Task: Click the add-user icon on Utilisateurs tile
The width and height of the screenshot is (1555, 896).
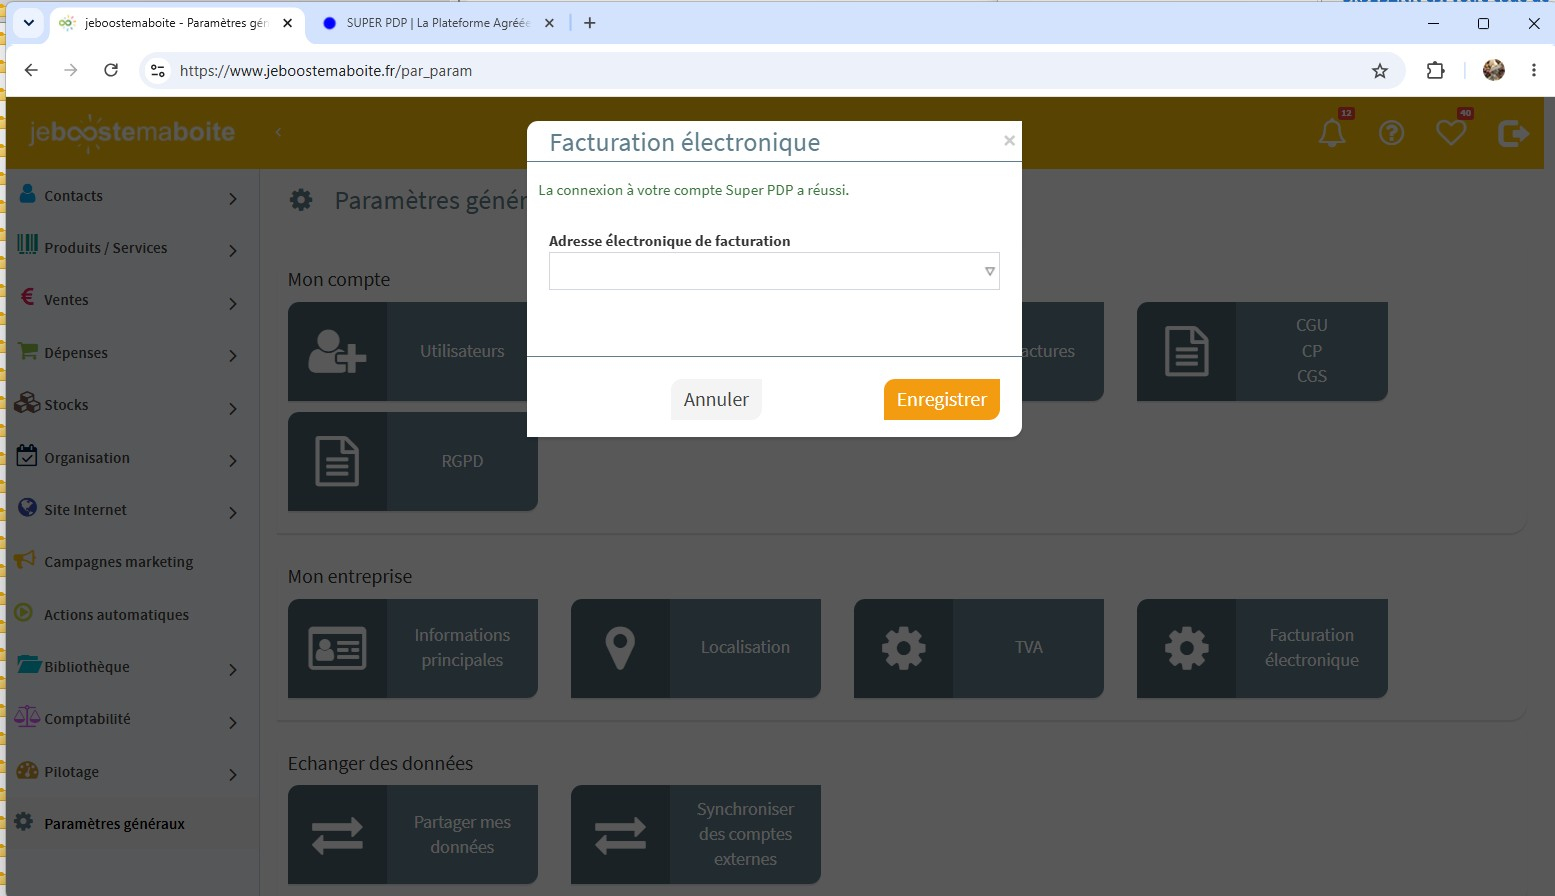Action: click(x=337, y=351)
